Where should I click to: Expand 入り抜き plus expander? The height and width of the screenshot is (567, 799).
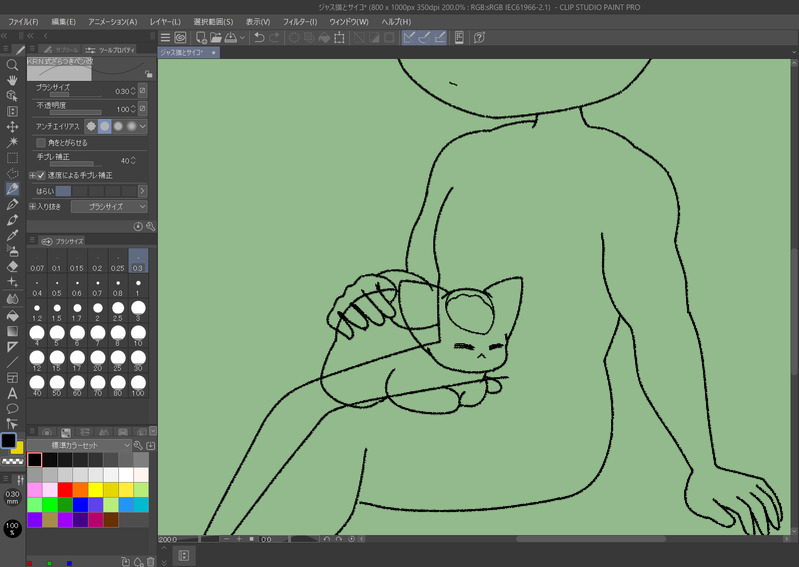tap(32, 206)
